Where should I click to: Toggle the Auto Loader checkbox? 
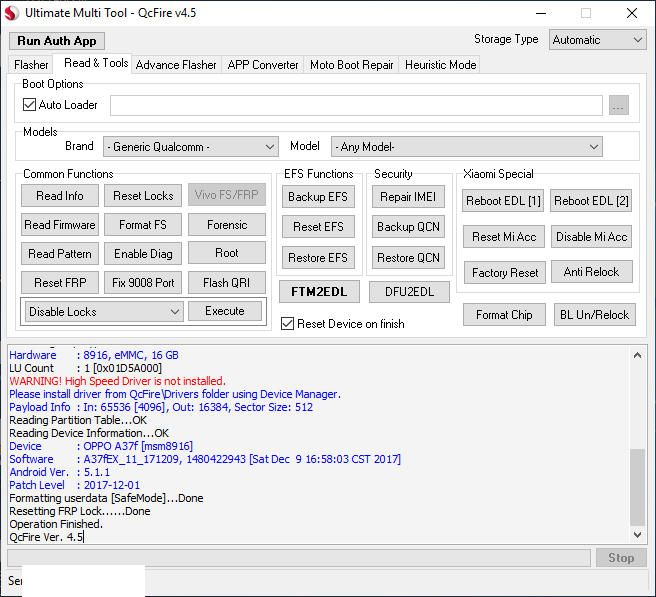tap(29, 105)
